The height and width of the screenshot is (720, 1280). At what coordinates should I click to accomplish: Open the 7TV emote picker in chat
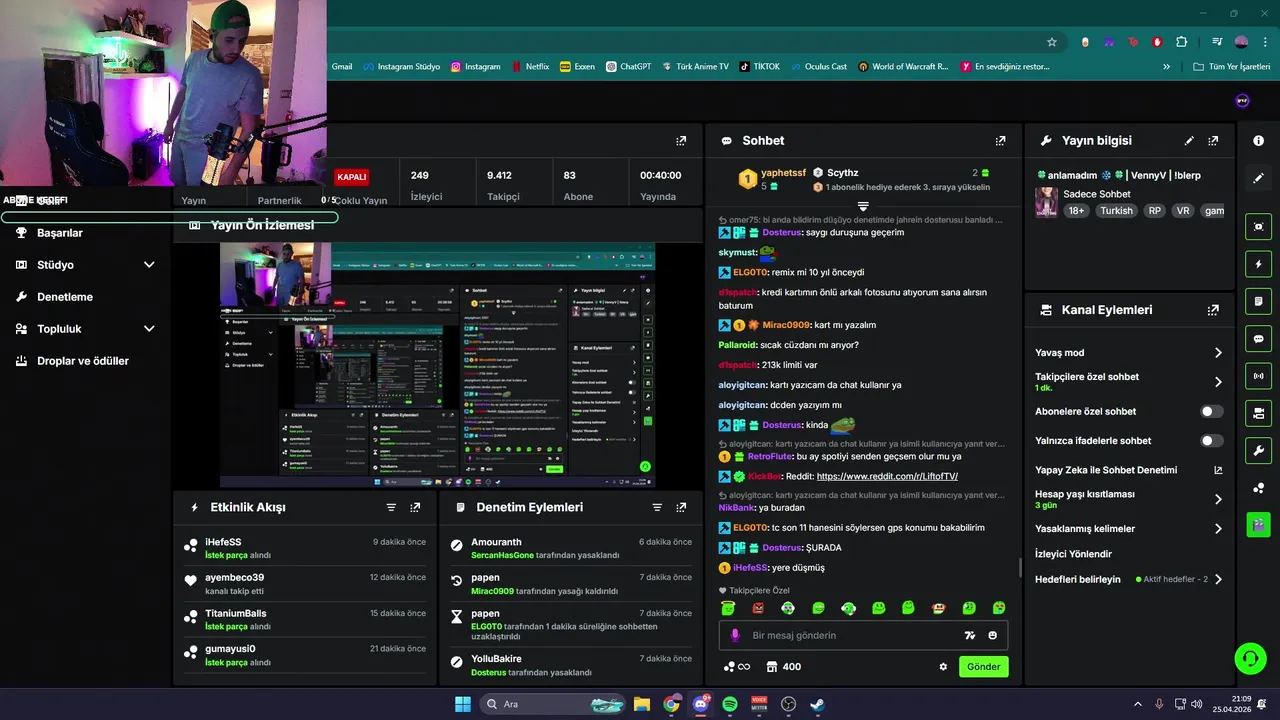[969, 635]
